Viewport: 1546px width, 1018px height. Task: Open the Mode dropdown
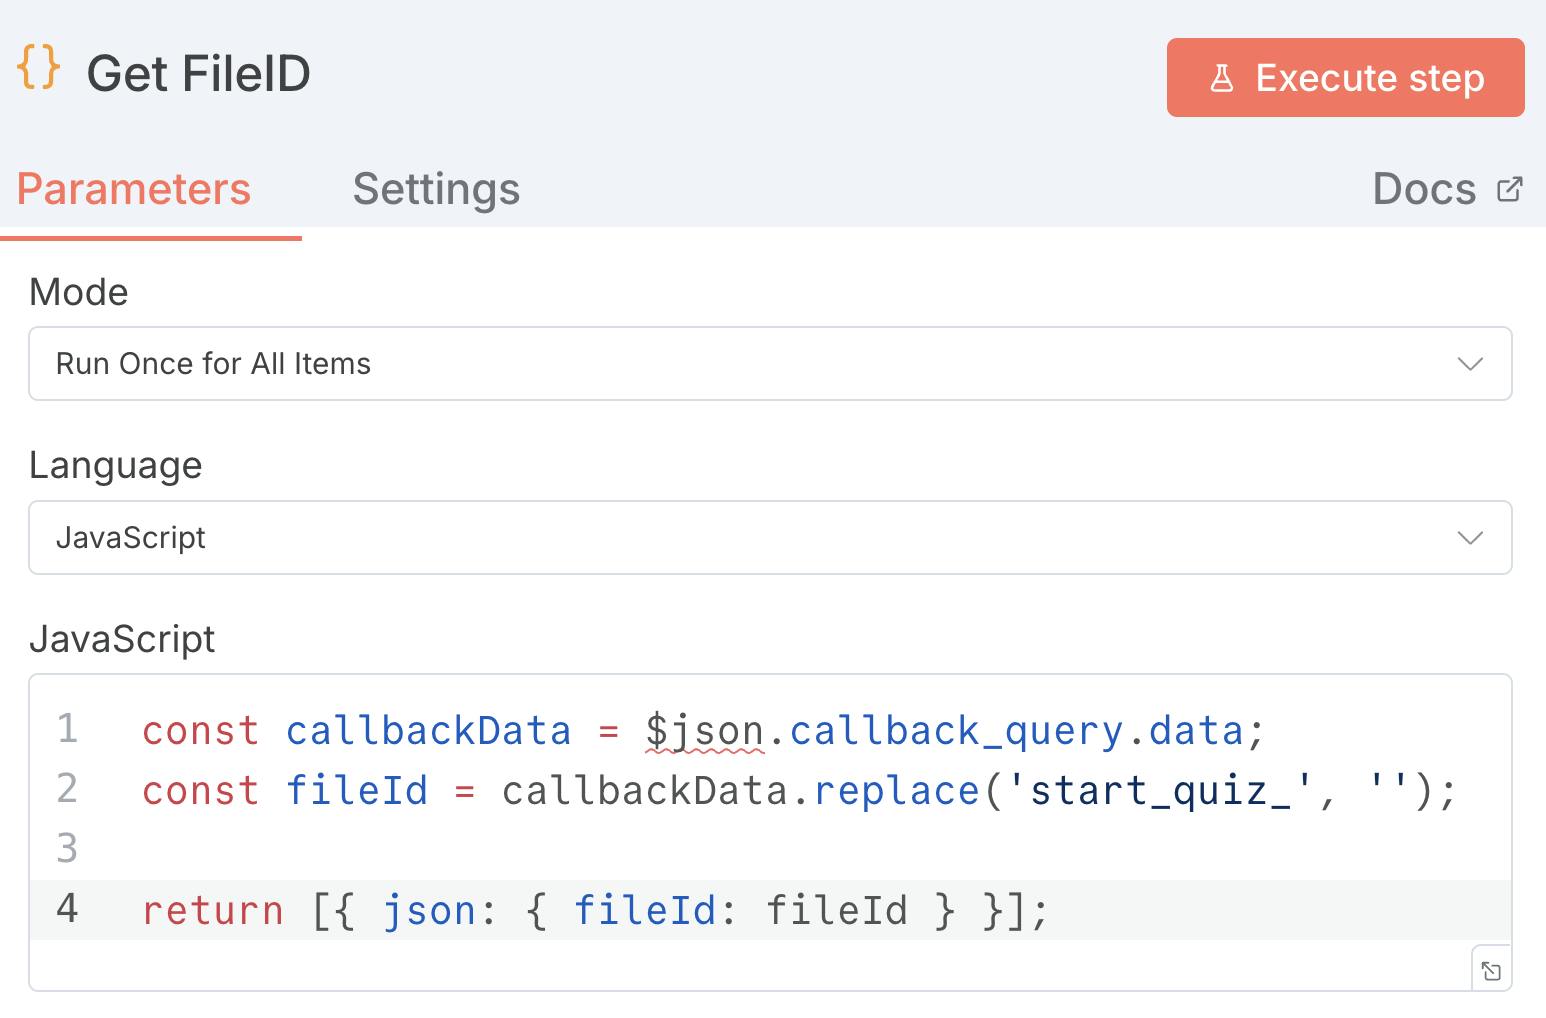click(769, 364)
